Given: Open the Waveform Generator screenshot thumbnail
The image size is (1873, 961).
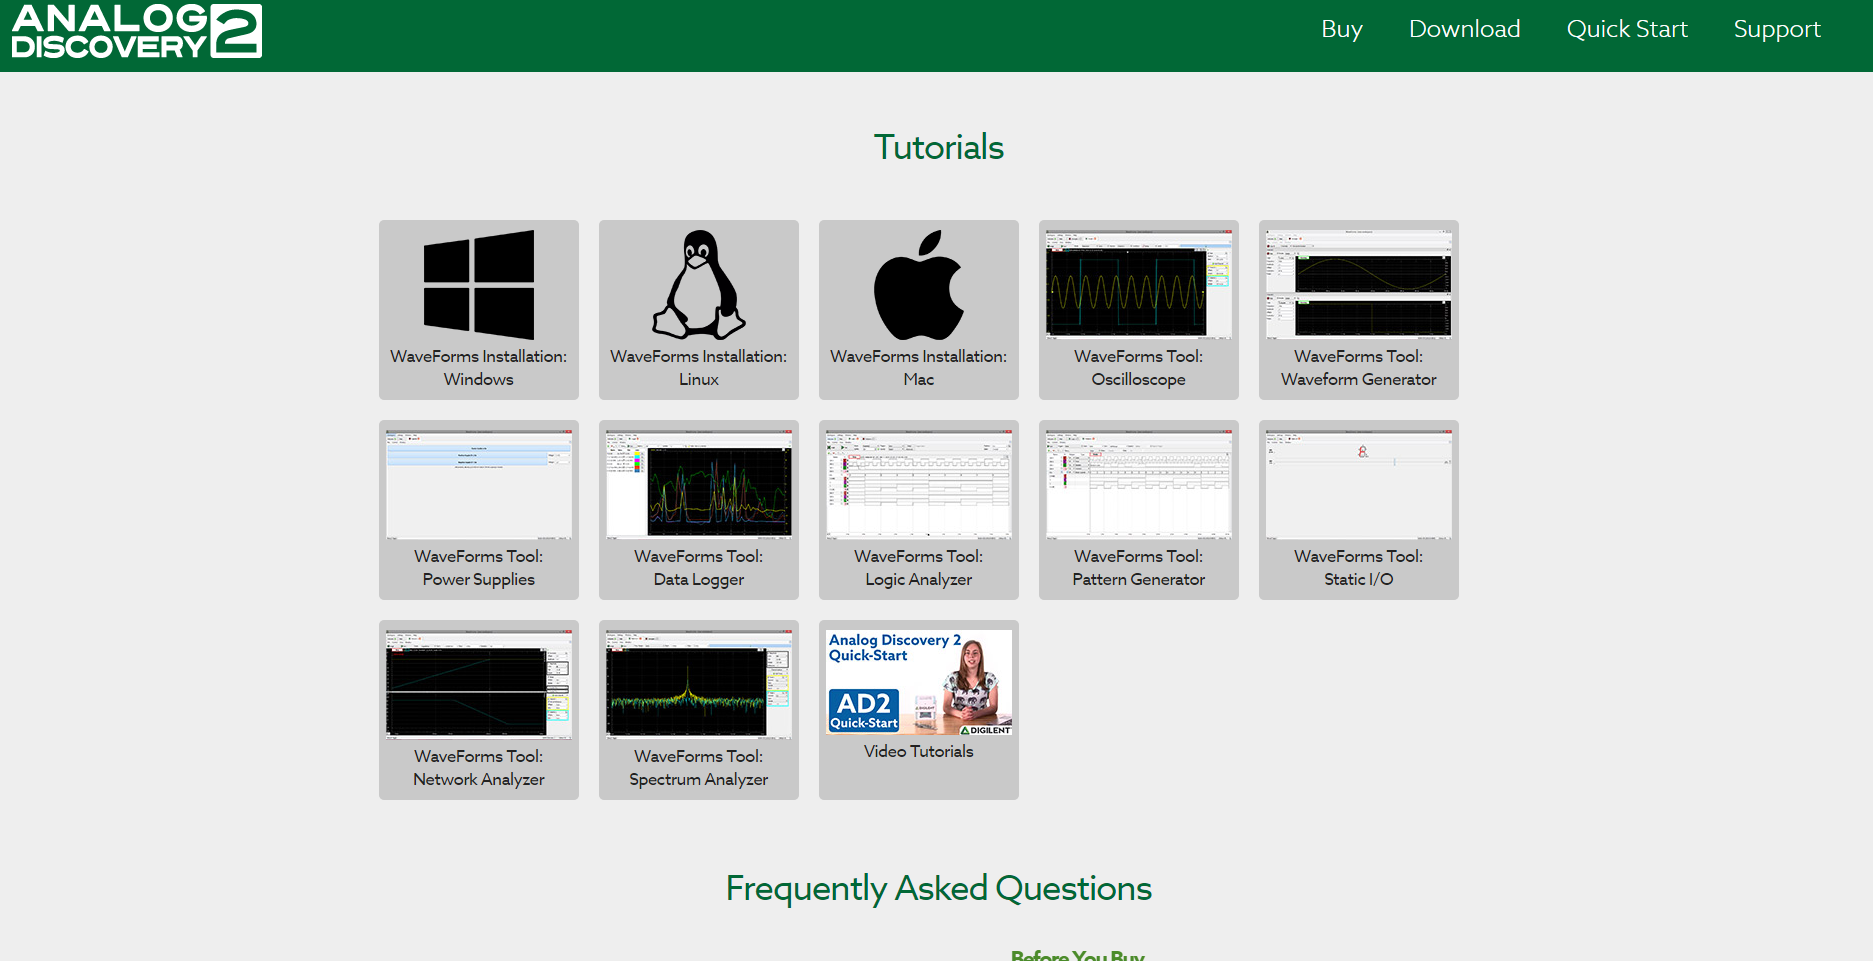Looking at the screenshot, I should [x=1358, y=285].
